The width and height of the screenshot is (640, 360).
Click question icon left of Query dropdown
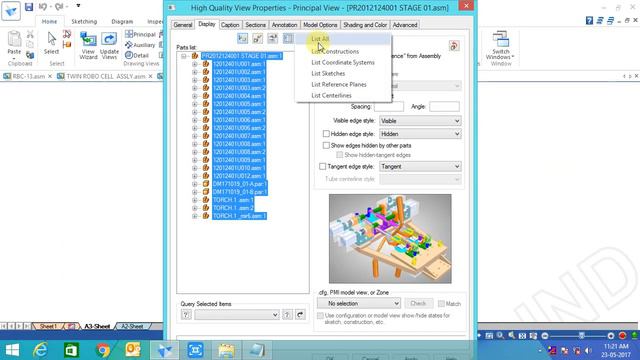click(x=186, y=315)
